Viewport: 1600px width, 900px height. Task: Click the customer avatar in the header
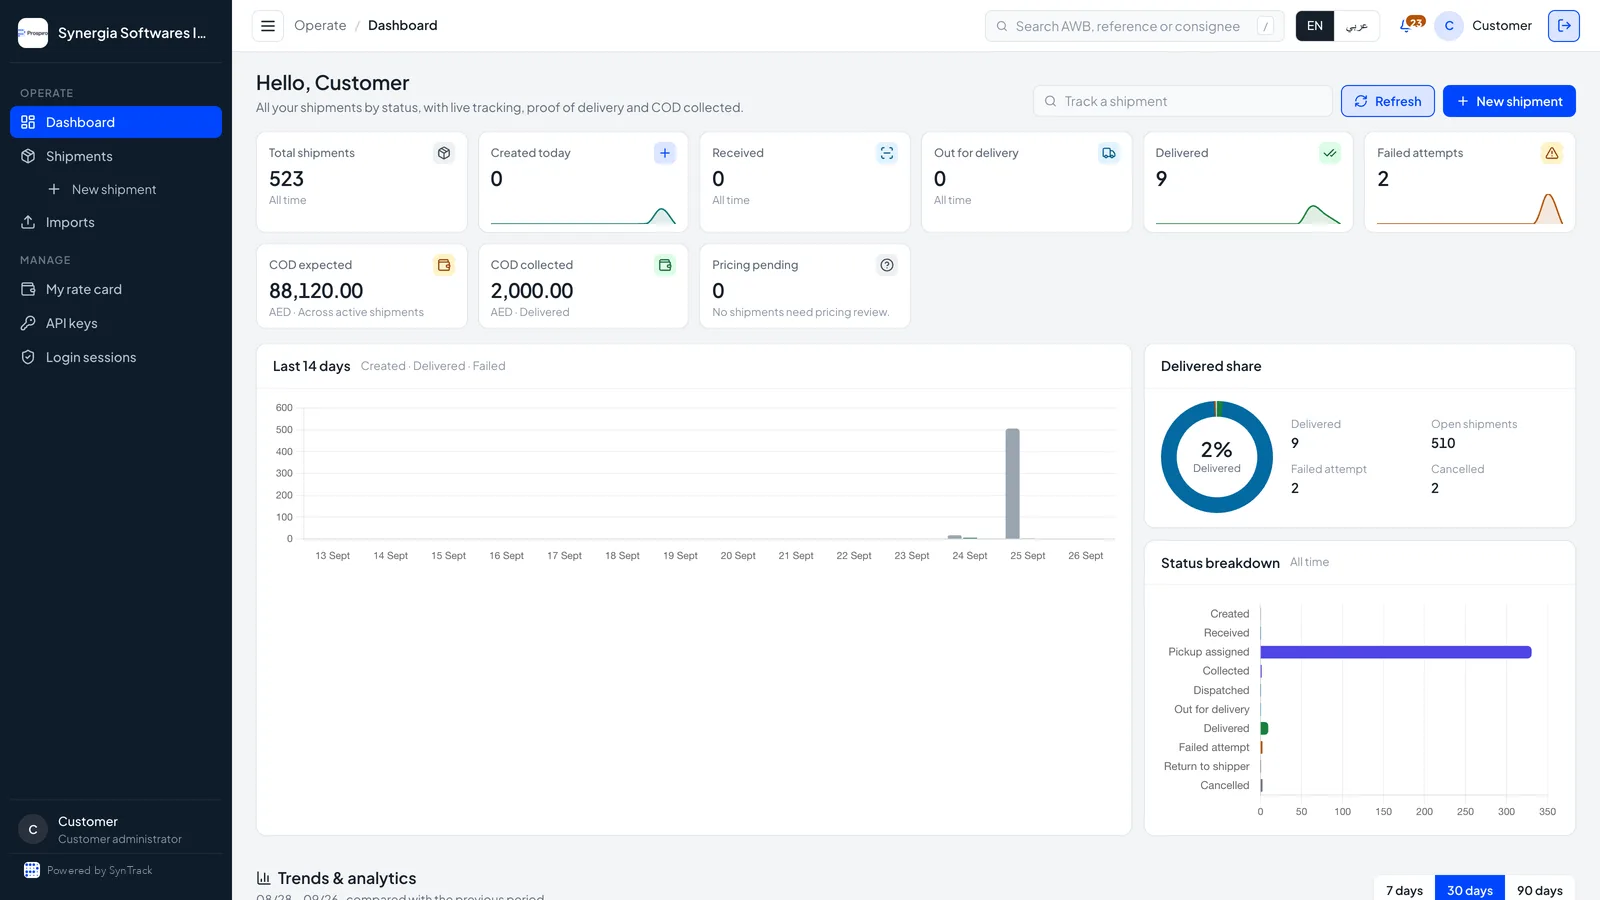click(1449, 26)
